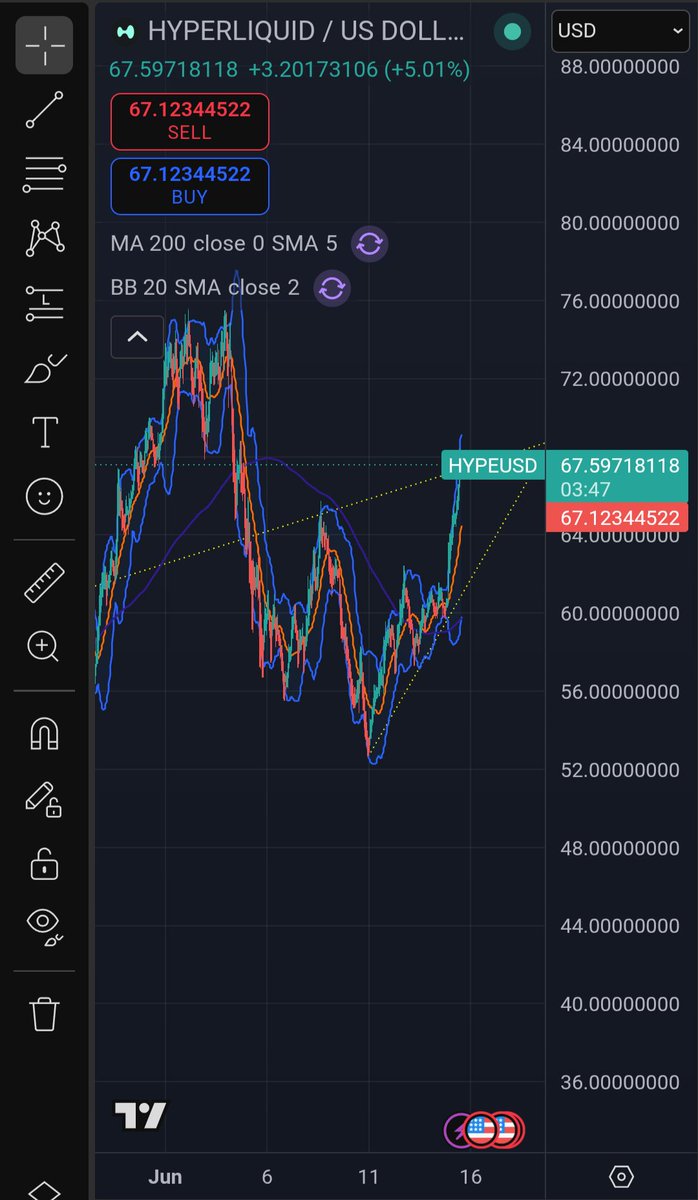The image size is (698, 1200).
Task: Click the Jun date on time axis
Action: pos(165,1176)
